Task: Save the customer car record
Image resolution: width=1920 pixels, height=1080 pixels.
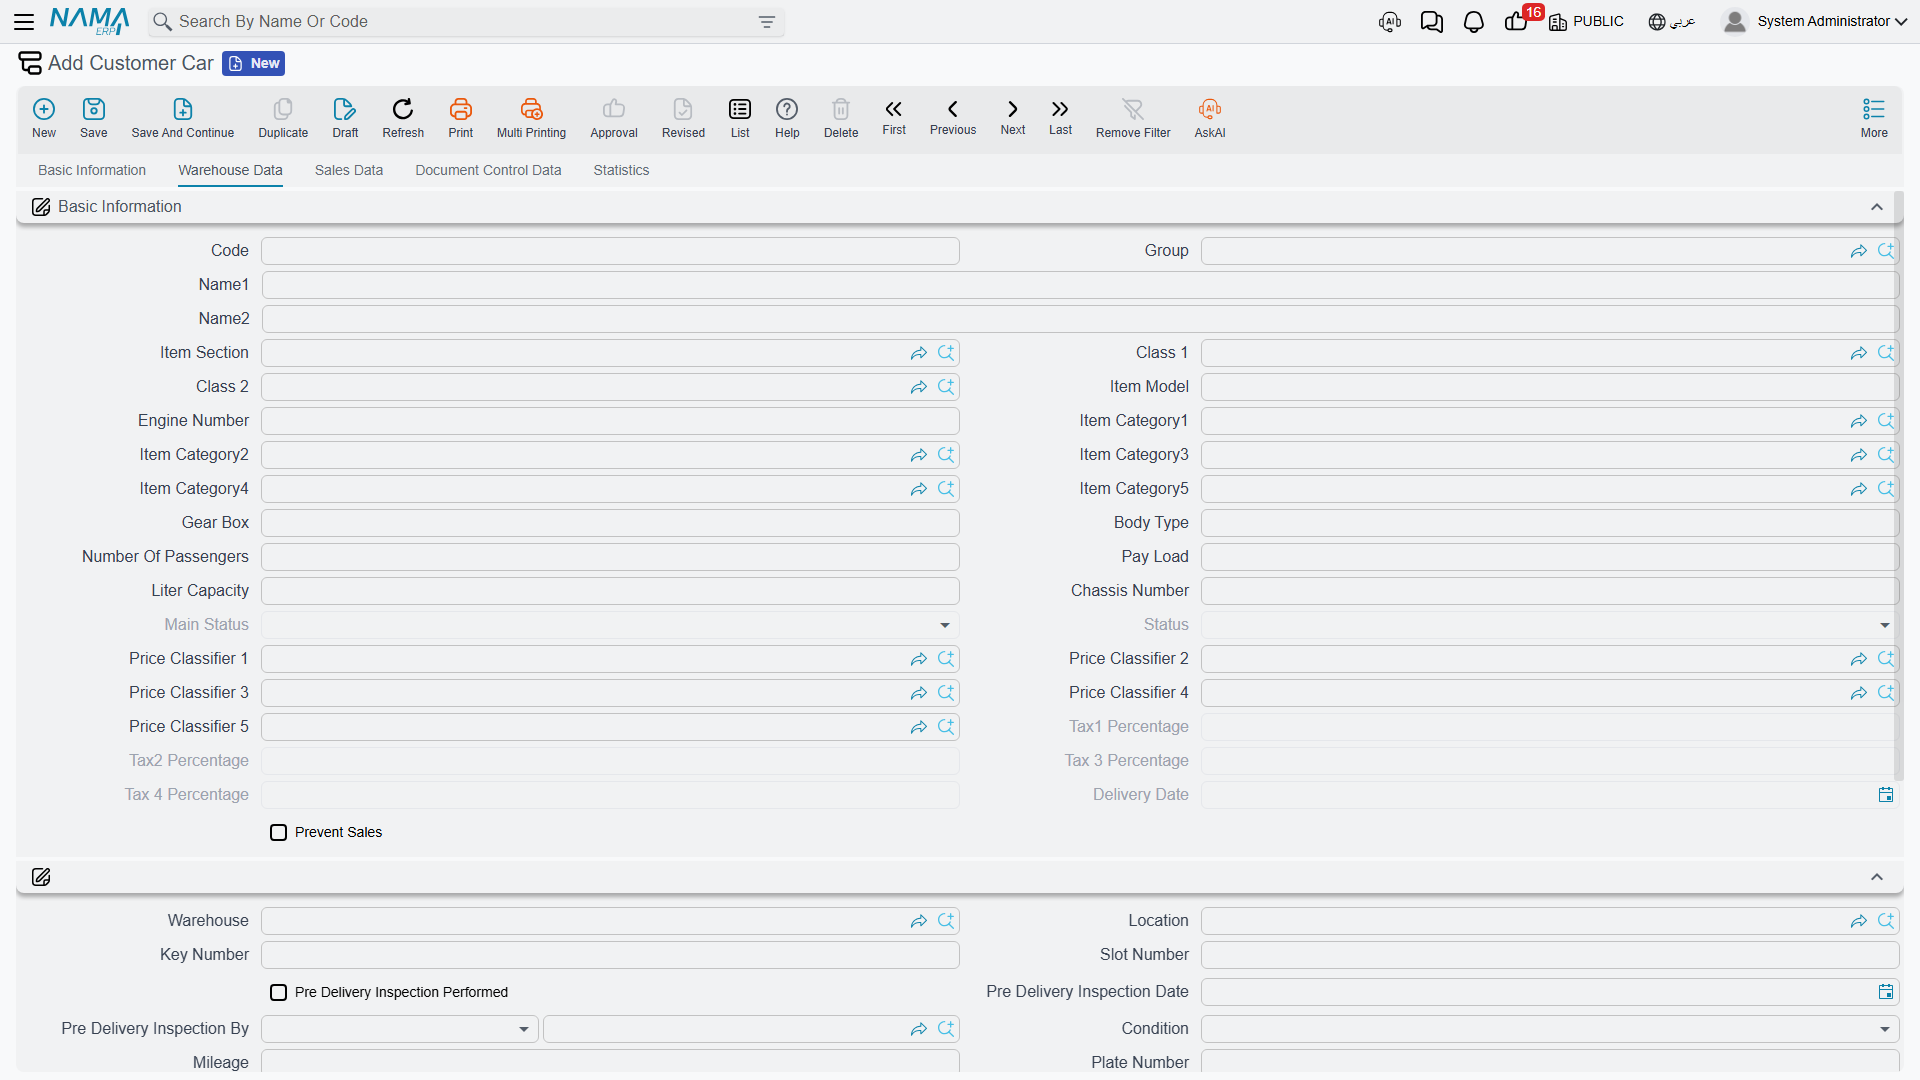Action: [x=94, y=117]
